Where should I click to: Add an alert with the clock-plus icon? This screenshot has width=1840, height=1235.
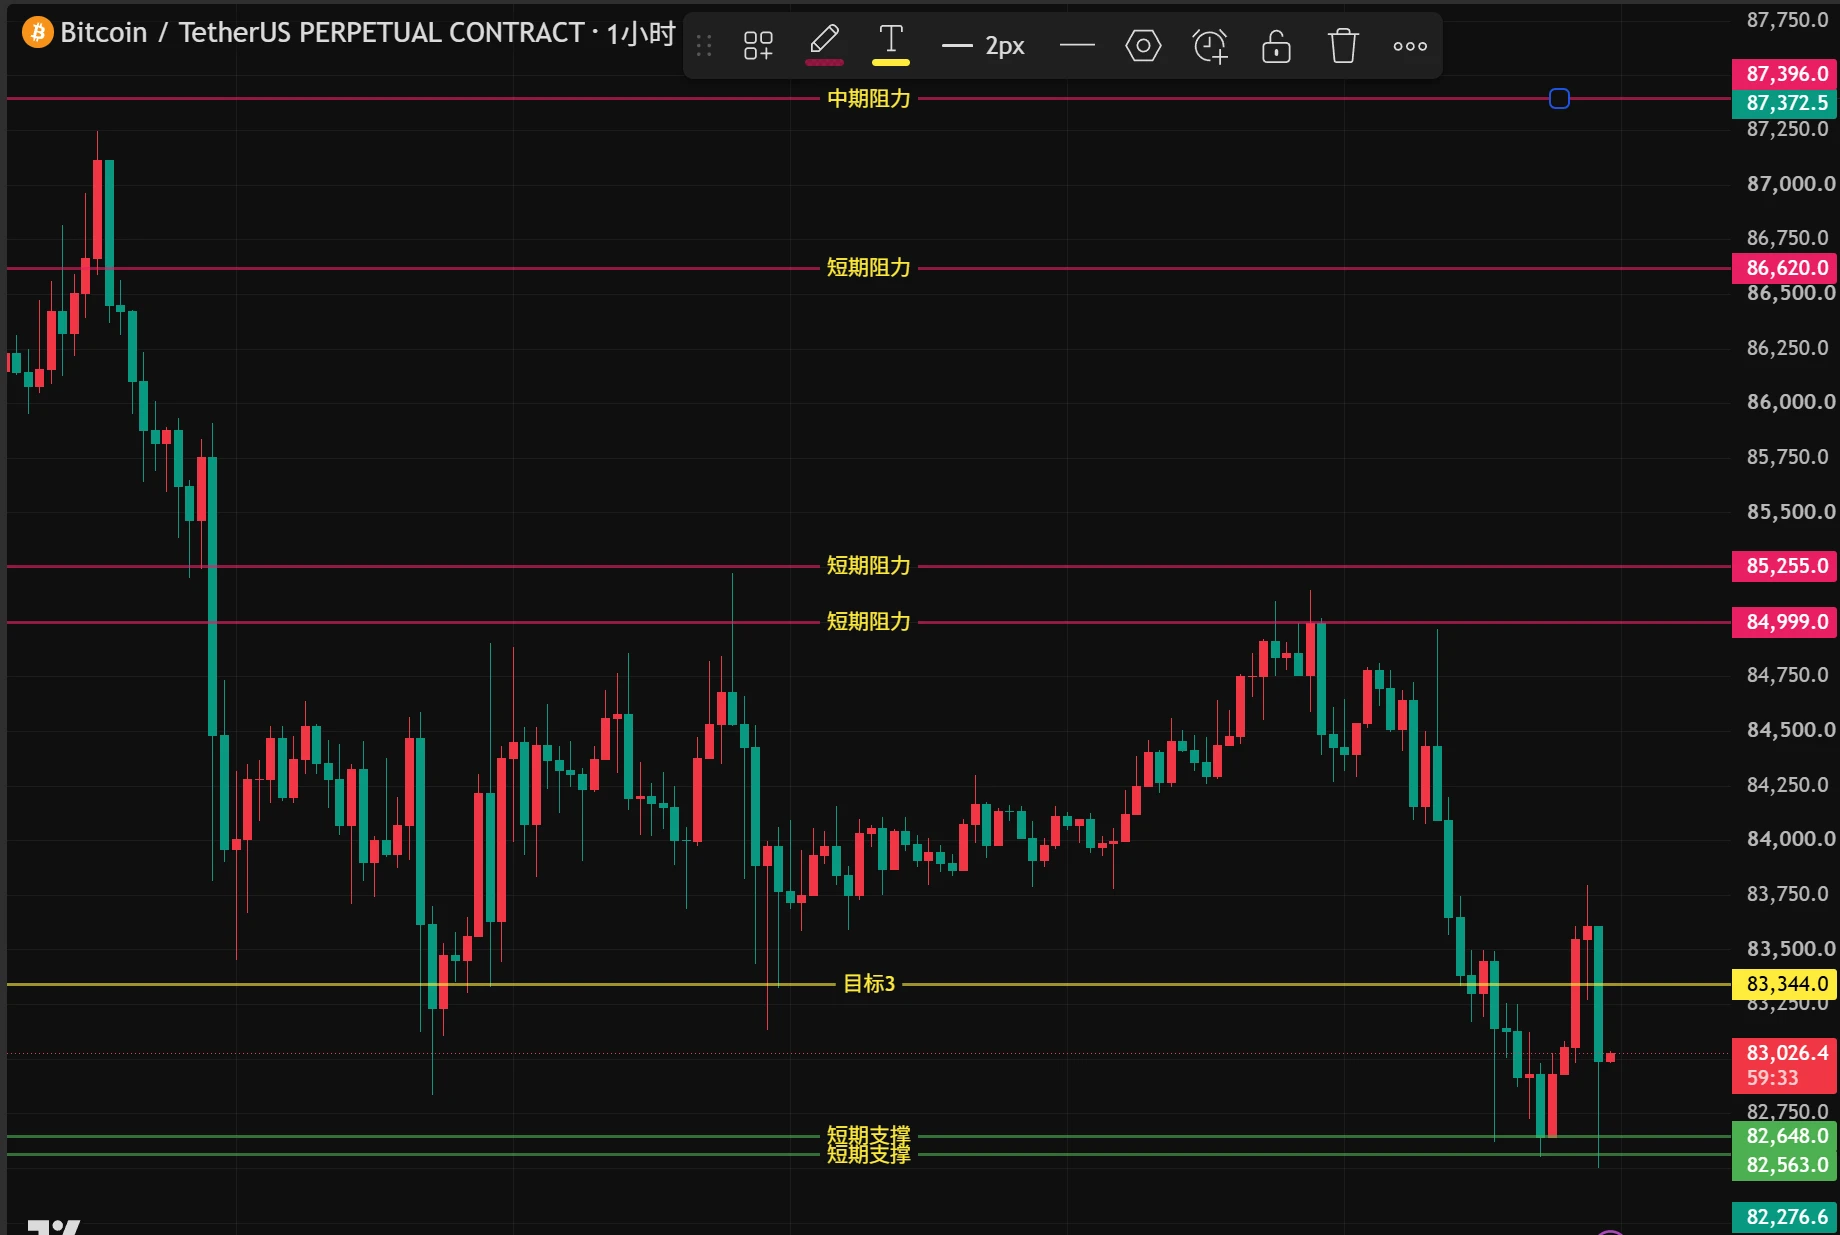click(x=1210, y=46)
